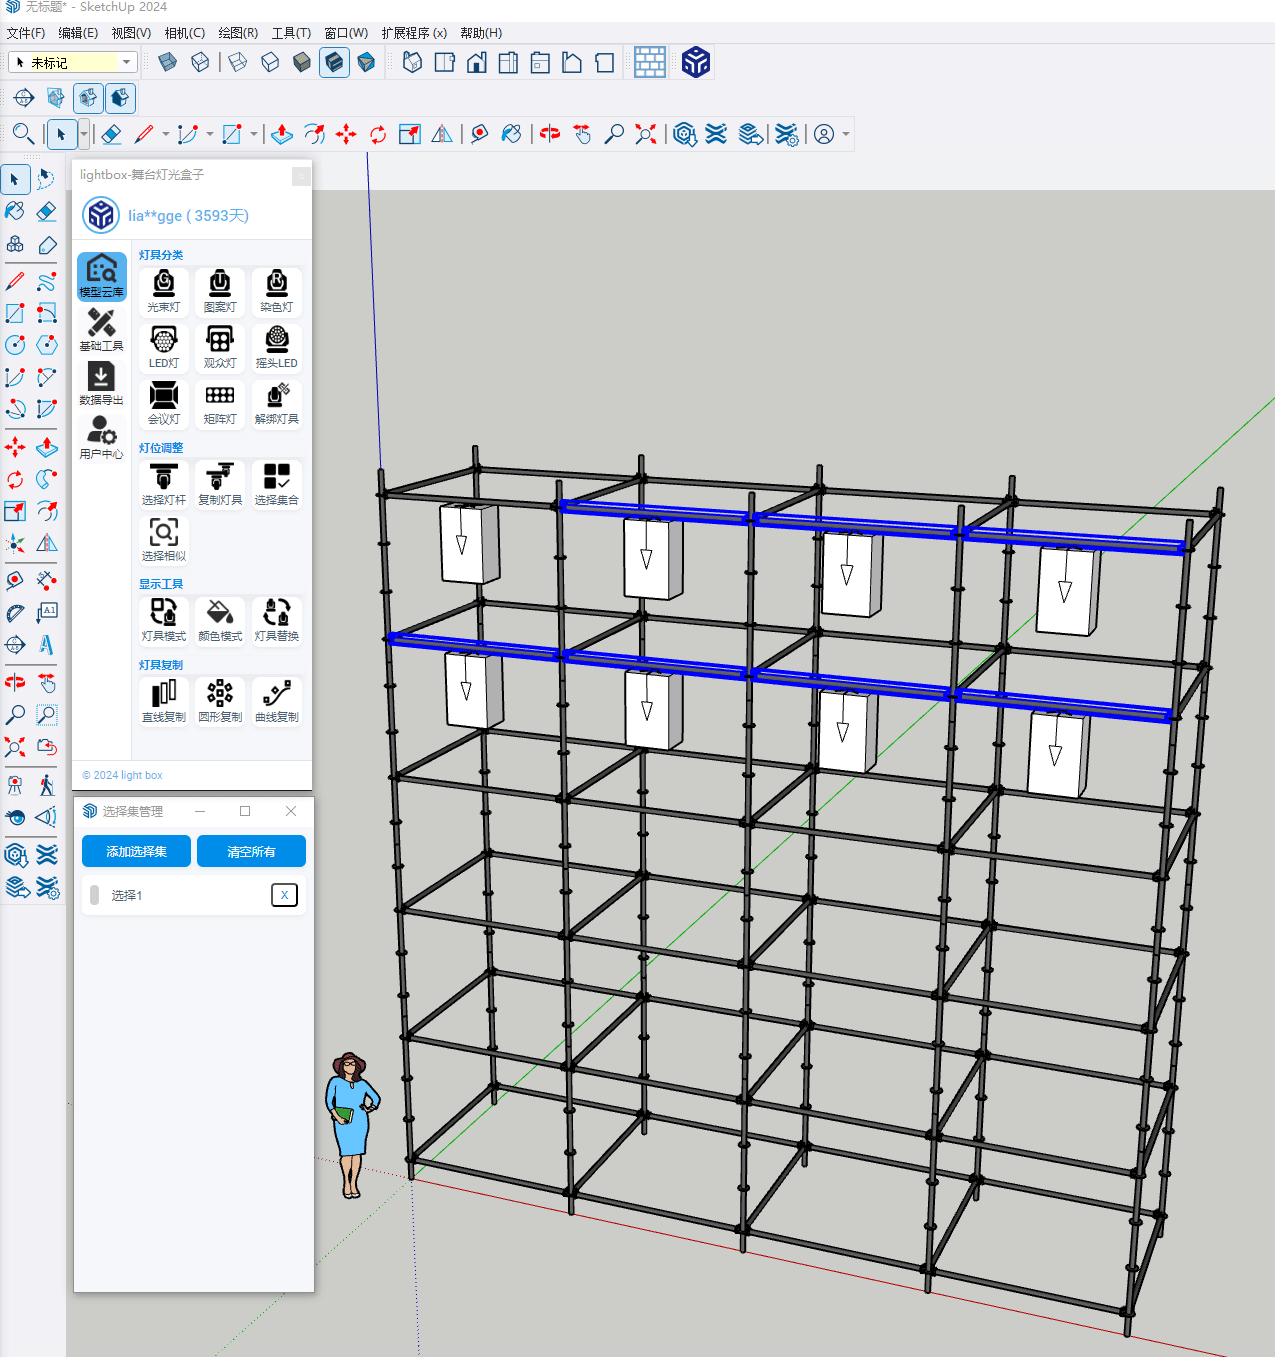Open the 光束灯 beam light category
The image size is (1275, 1357).
[x=164, y=291]
